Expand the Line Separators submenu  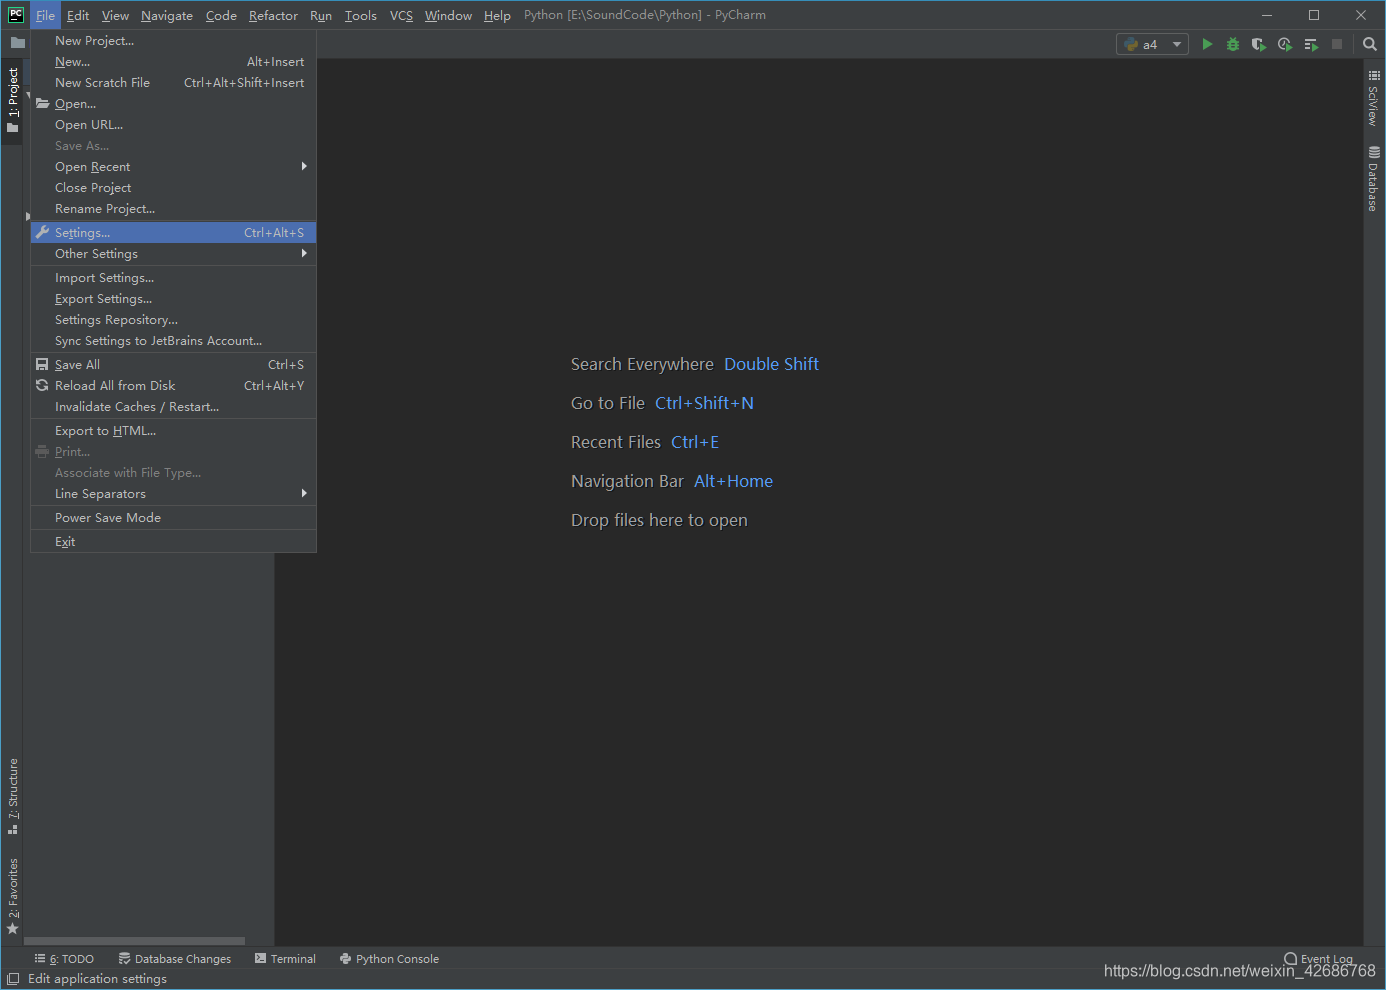(x=173, y=494)
